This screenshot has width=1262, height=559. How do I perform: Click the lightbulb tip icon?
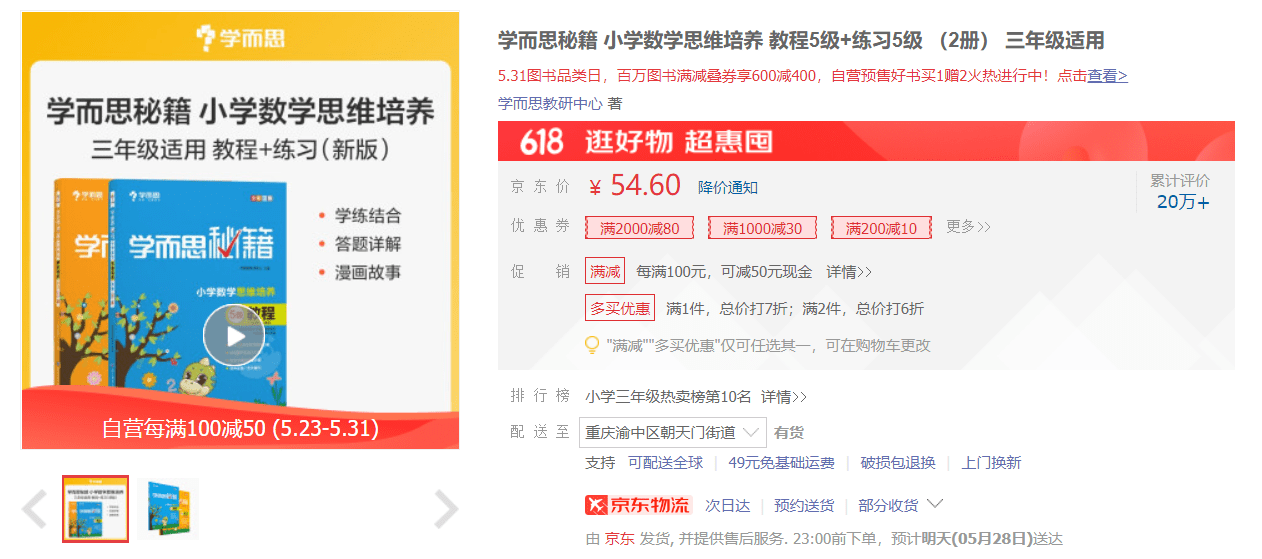[592, 345]
